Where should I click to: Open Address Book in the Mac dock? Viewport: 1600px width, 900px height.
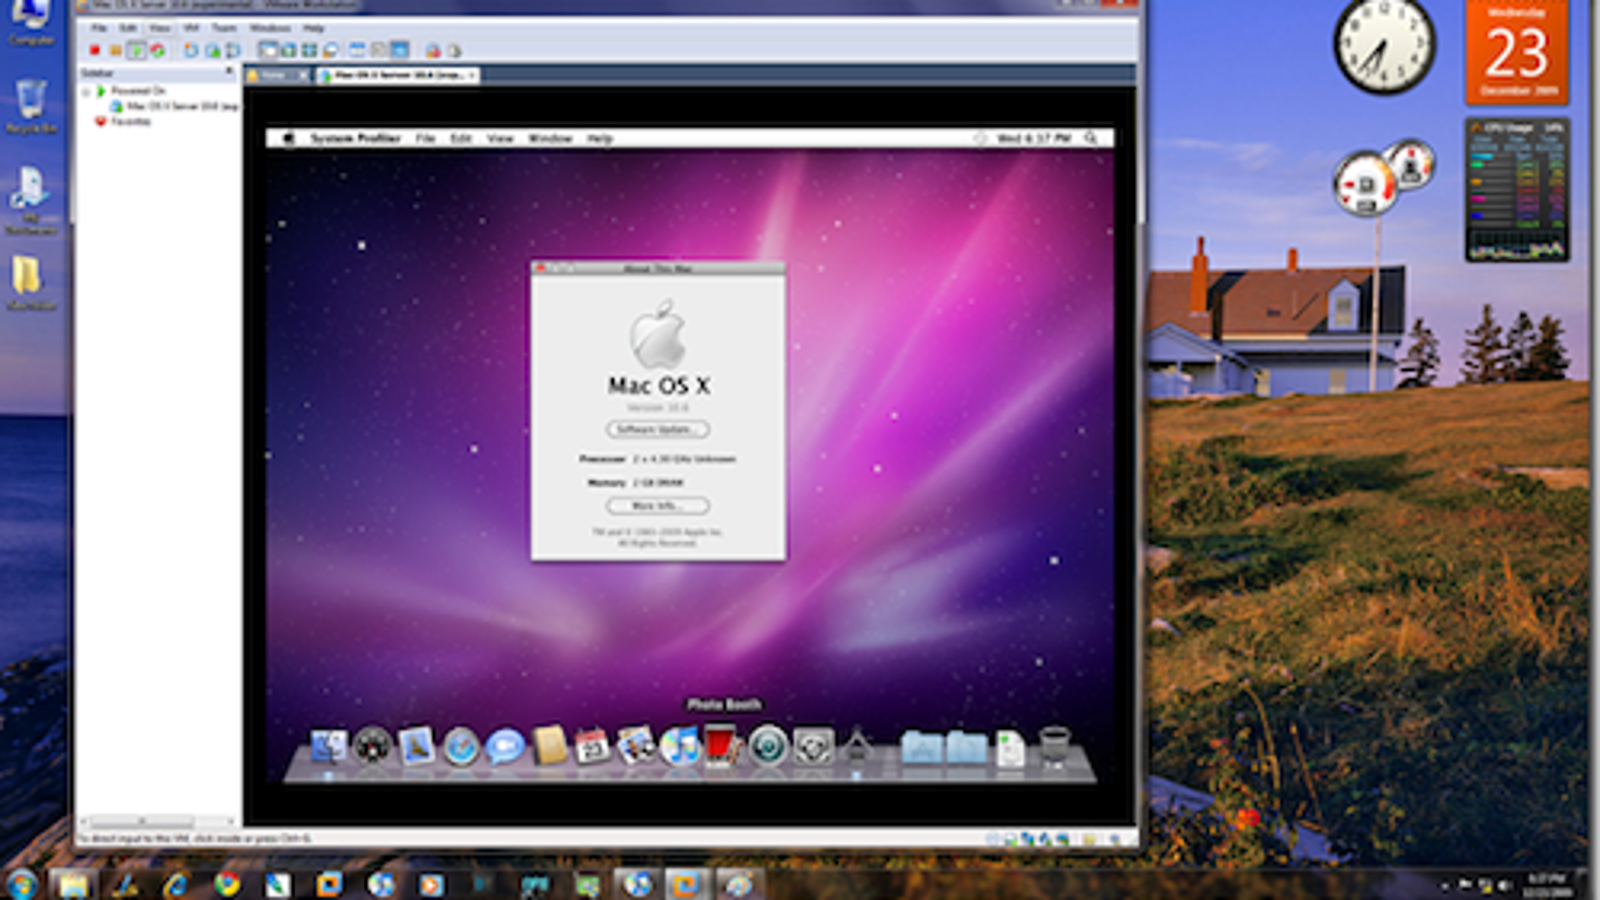click(549, 746)
